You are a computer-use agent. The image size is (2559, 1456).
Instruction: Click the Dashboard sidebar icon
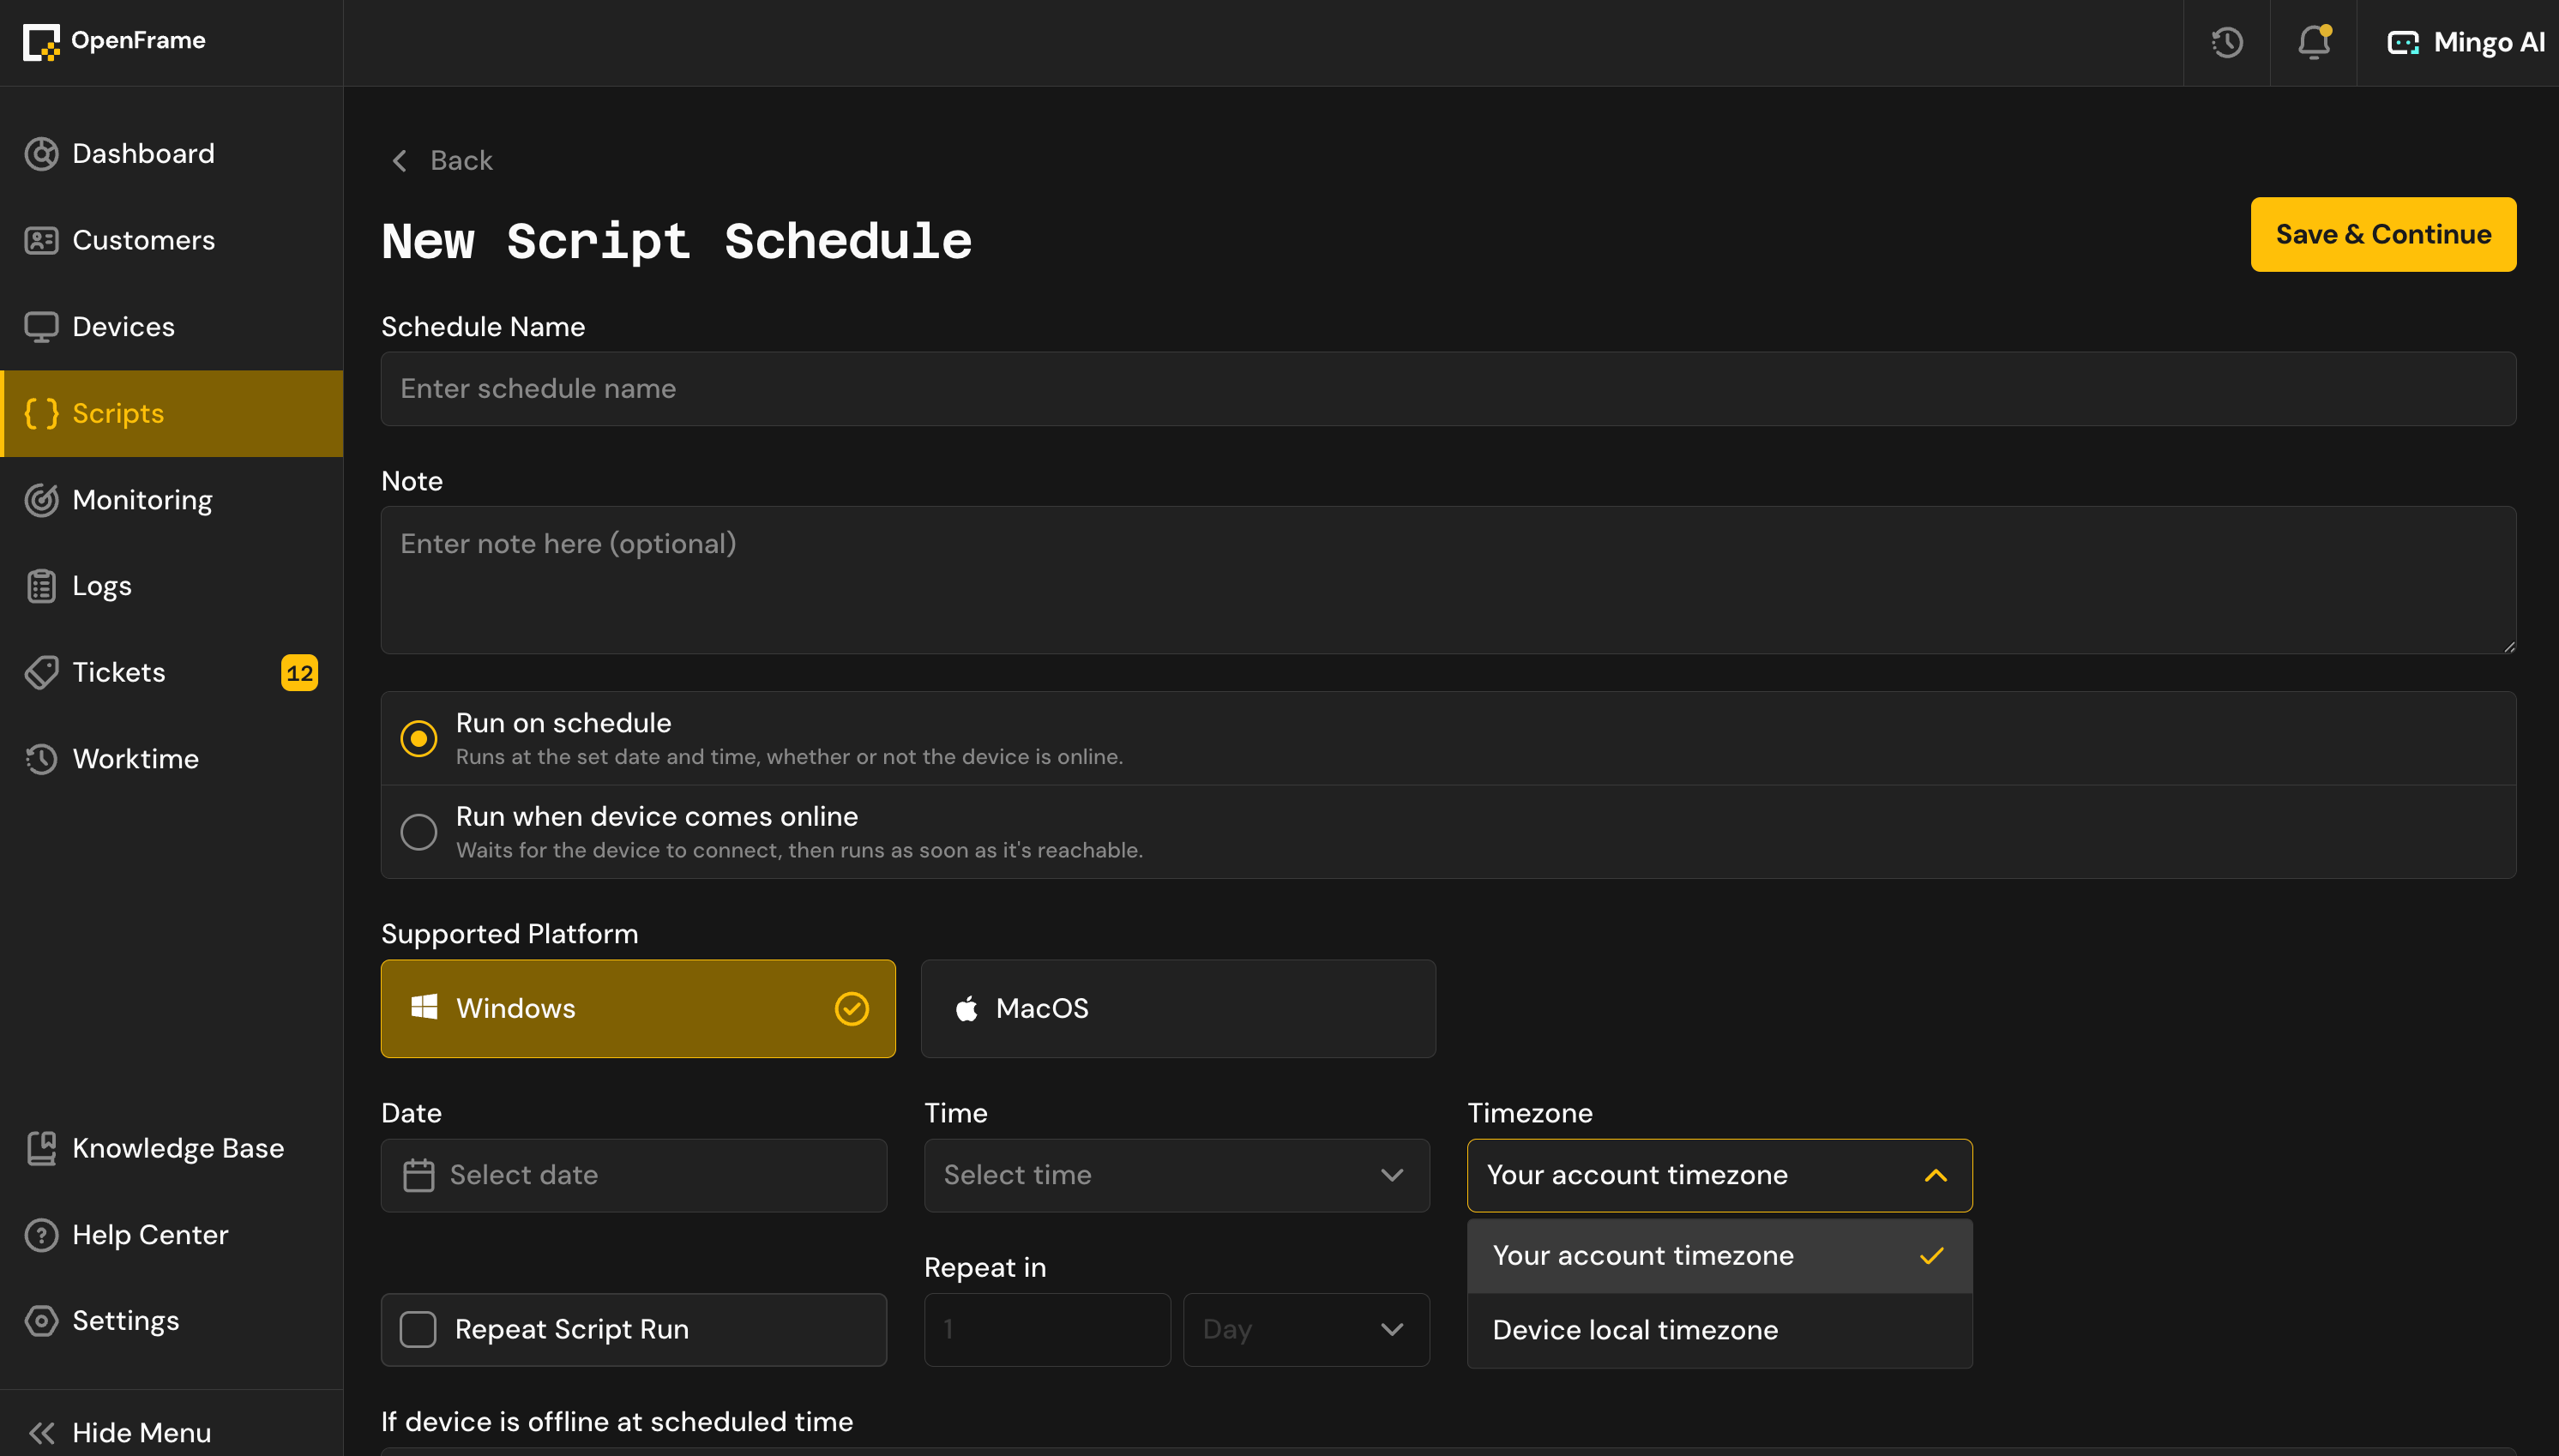point(41,154)
